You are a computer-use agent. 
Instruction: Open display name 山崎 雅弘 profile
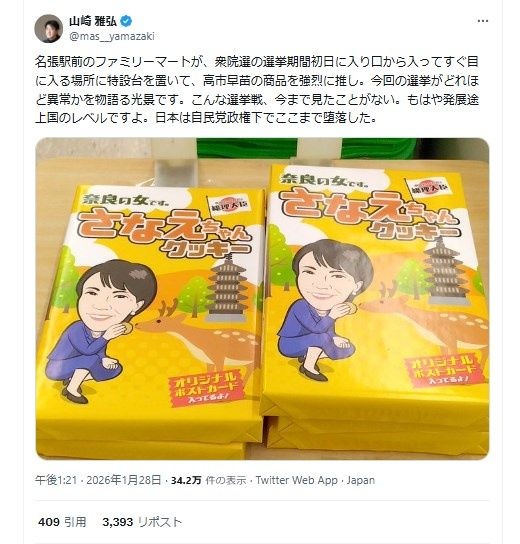(93, 21)
